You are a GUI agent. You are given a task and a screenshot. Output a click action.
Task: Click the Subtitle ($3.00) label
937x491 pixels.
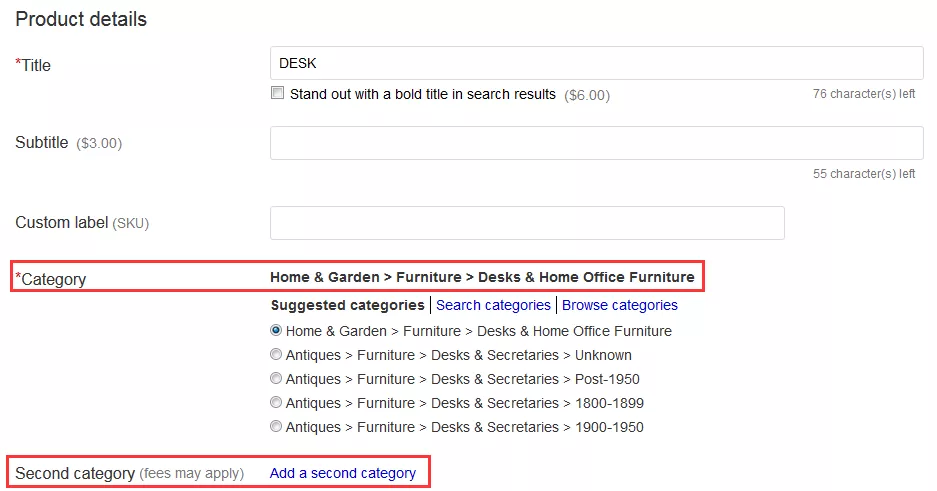(67, 143)
